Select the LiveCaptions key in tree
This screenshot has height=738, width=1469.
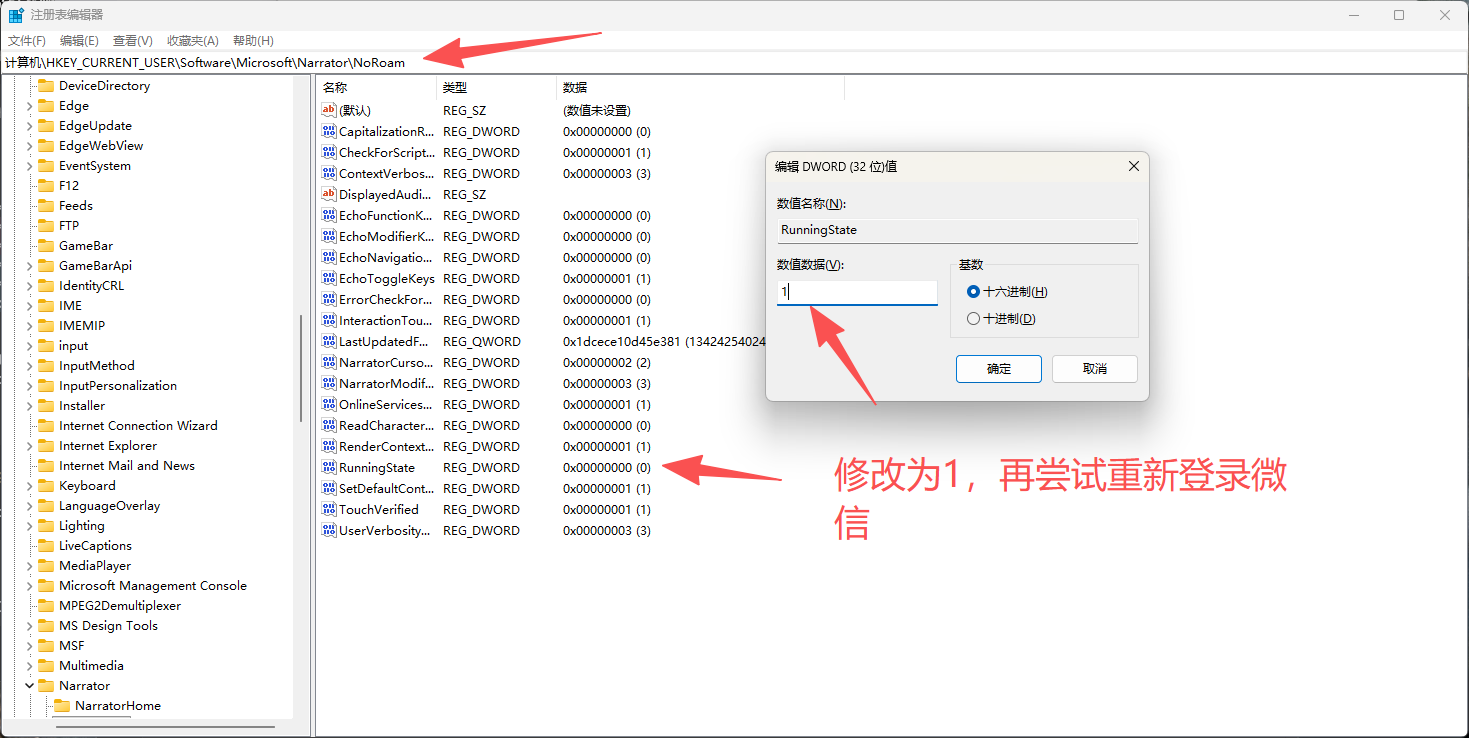(x=95, y=545)
